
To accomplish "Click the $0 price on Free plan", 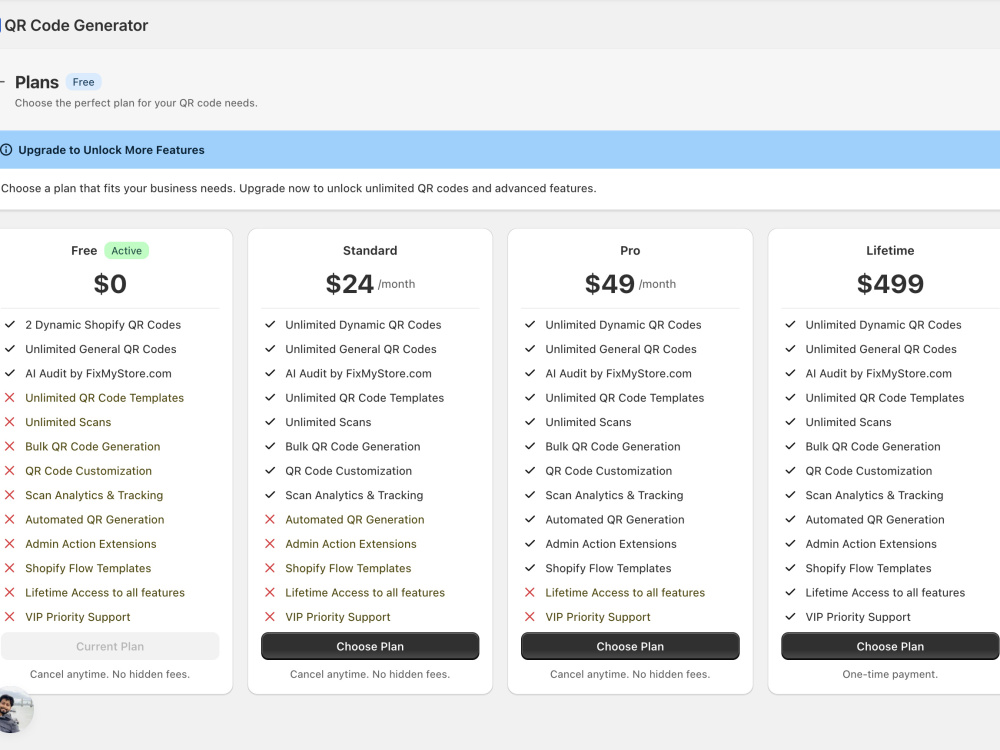I will (x=110, y=284).
